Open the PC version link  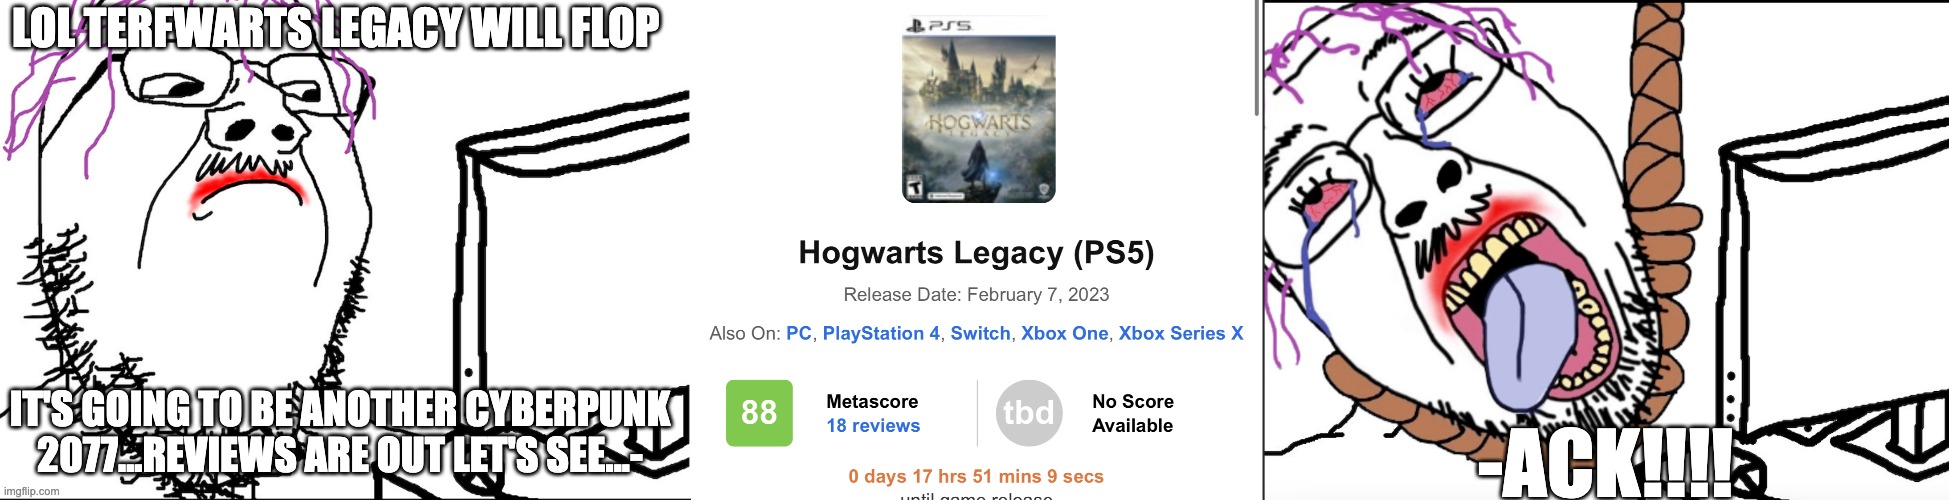[x=799, y=334]
